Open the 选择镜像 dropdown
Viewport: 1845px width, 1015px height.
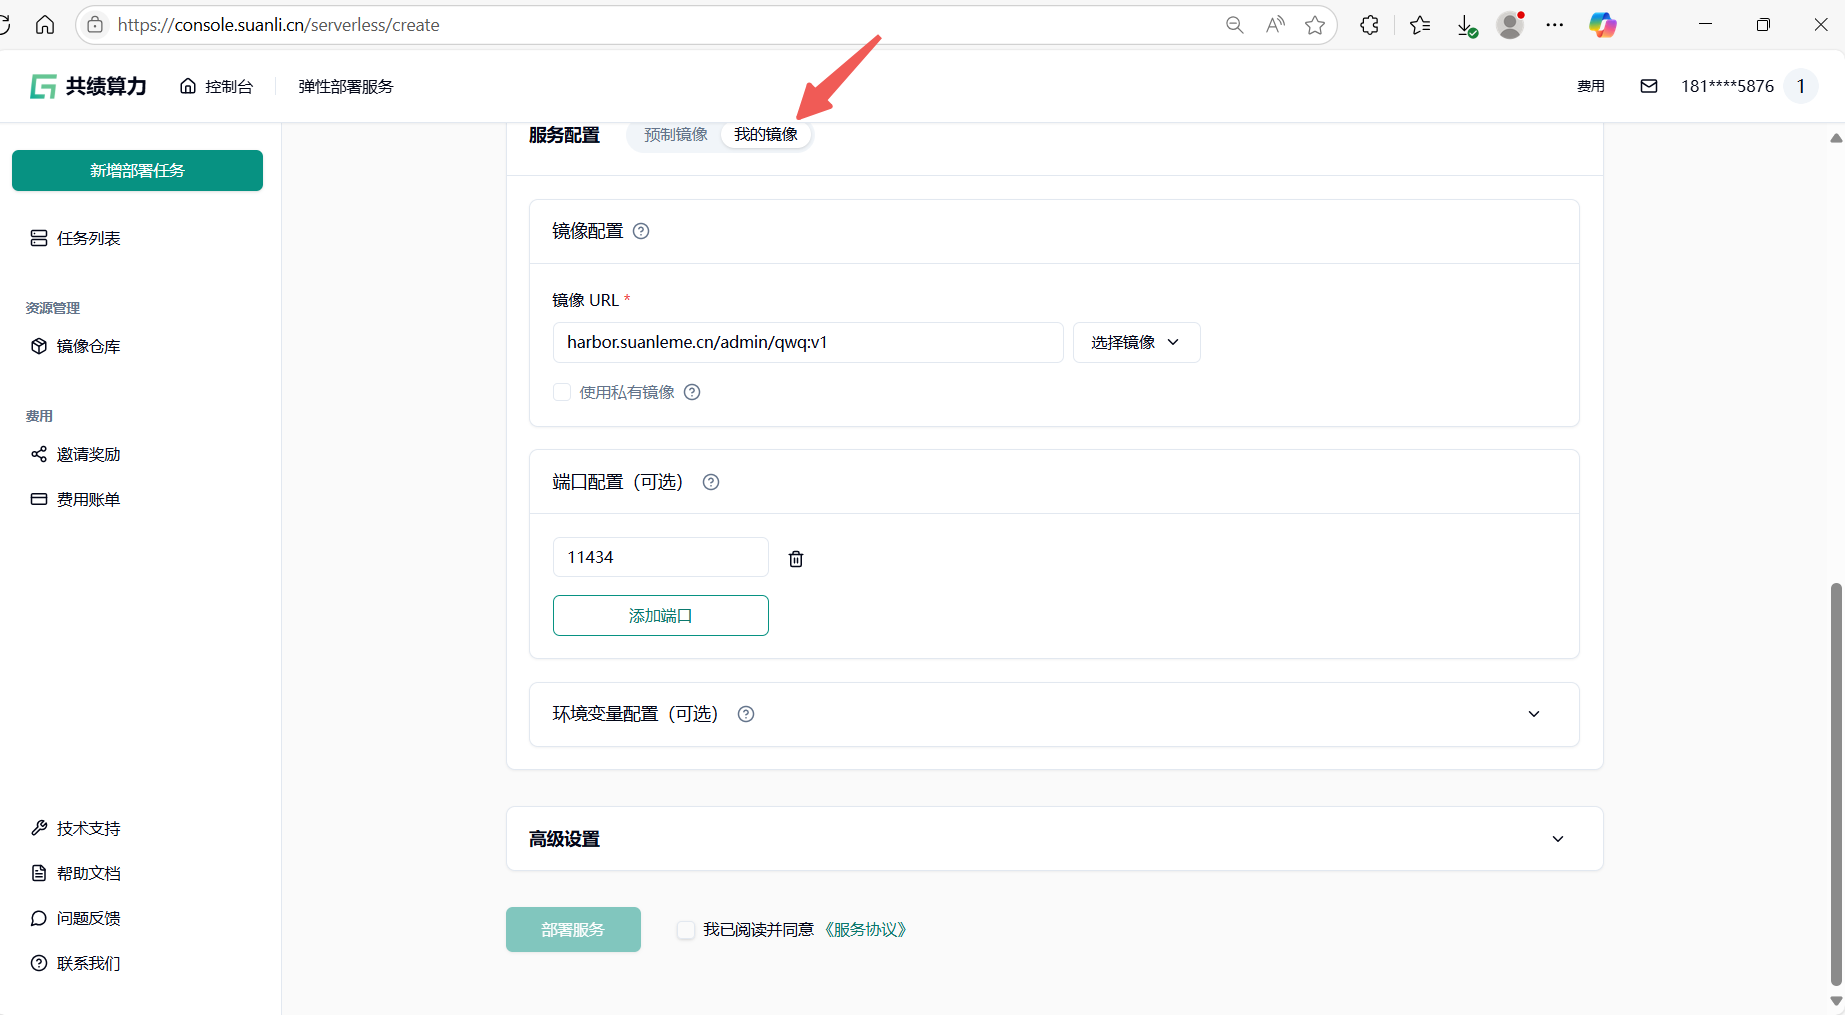pyautogui.click(x=1136, y=342)
